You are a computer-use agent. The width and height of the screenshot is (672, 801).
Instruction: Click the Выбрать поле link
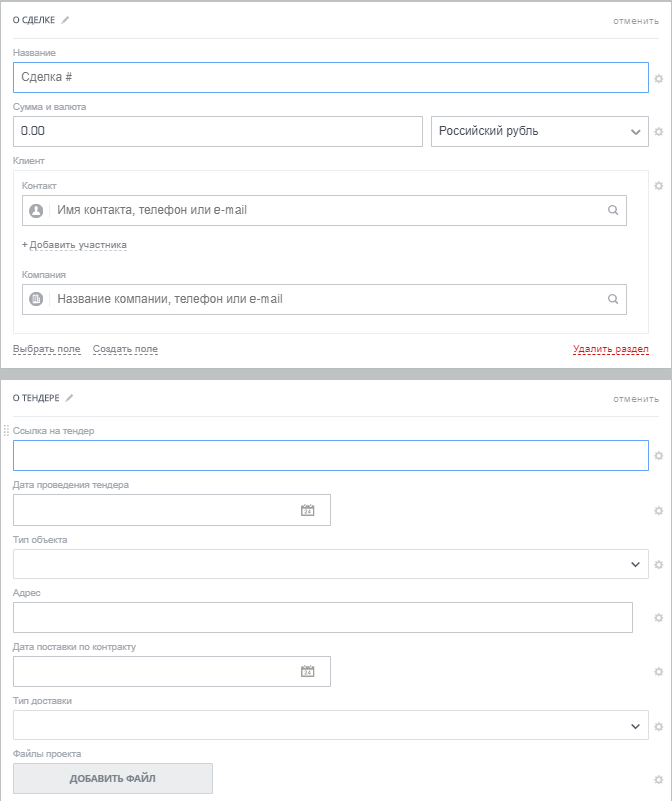(46, 349)
